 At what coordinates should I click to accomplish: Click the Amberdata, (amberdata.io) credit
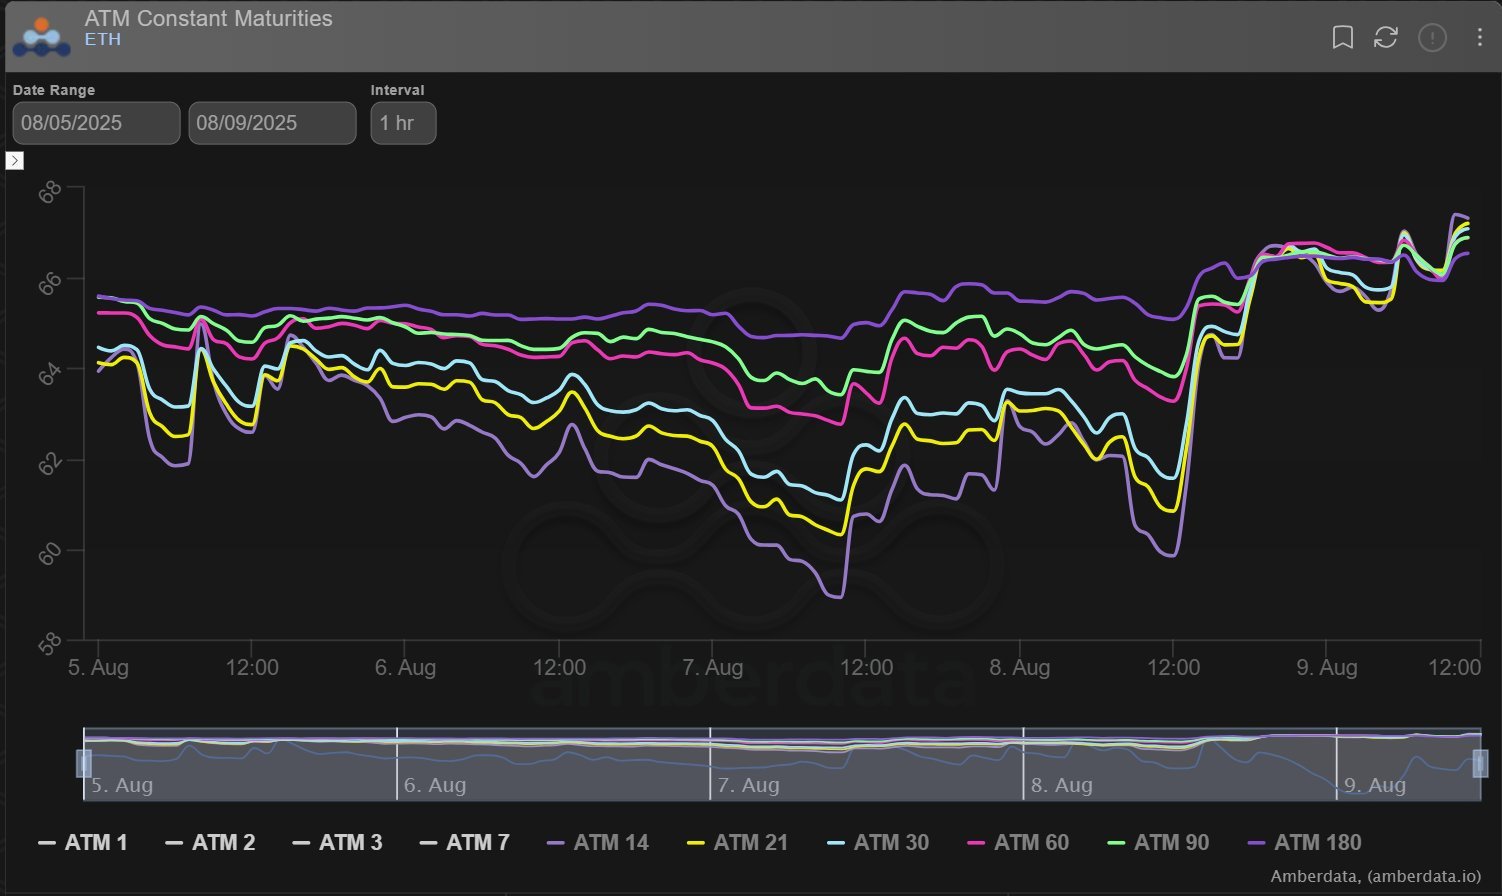(1376, 876)
